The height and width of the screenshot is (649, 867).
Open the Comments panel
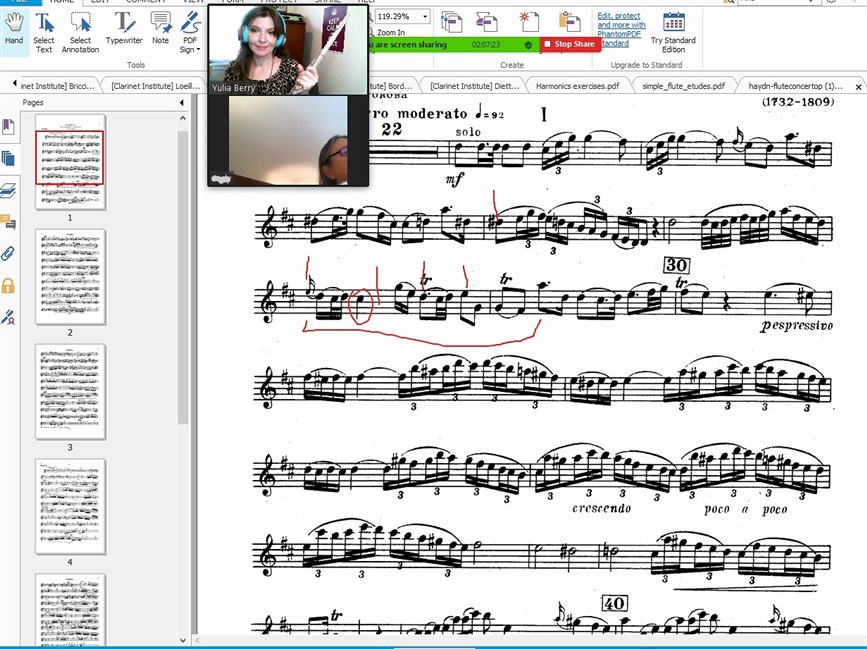point(8,222)
